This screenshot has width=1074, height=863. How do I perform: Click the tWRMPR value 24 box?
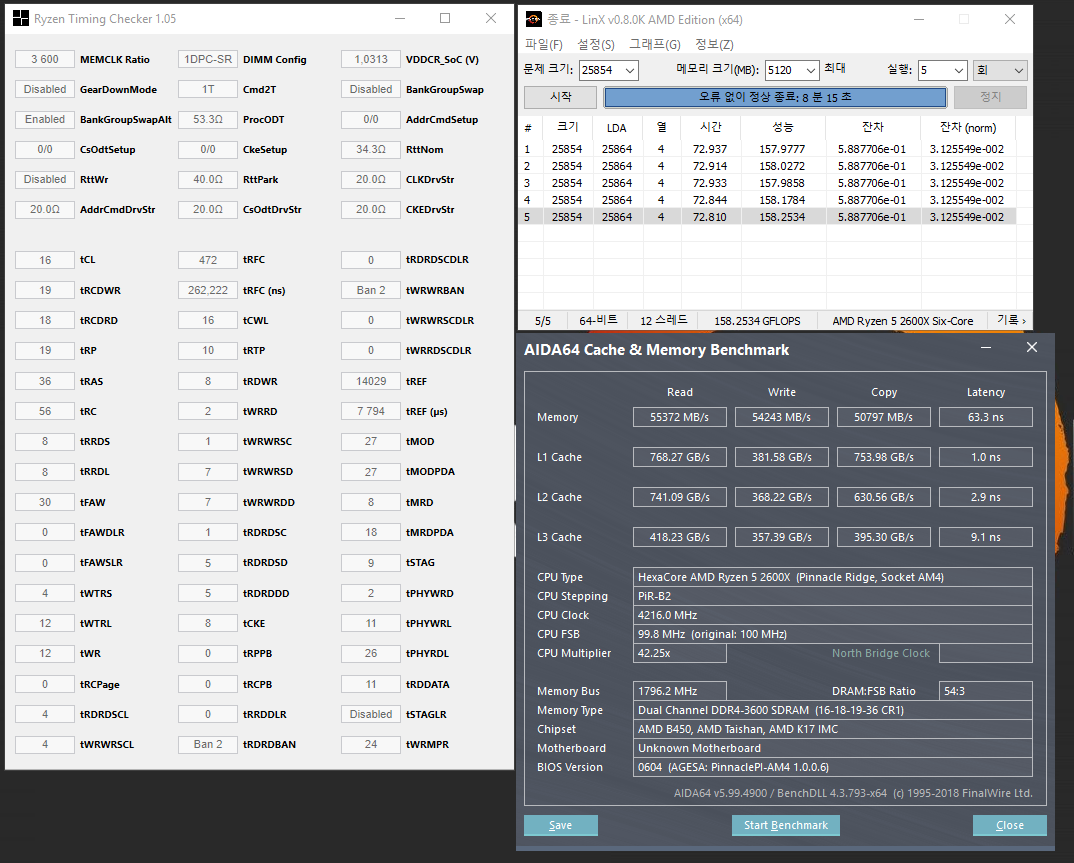pyautogui.click(x=371, y=744)
